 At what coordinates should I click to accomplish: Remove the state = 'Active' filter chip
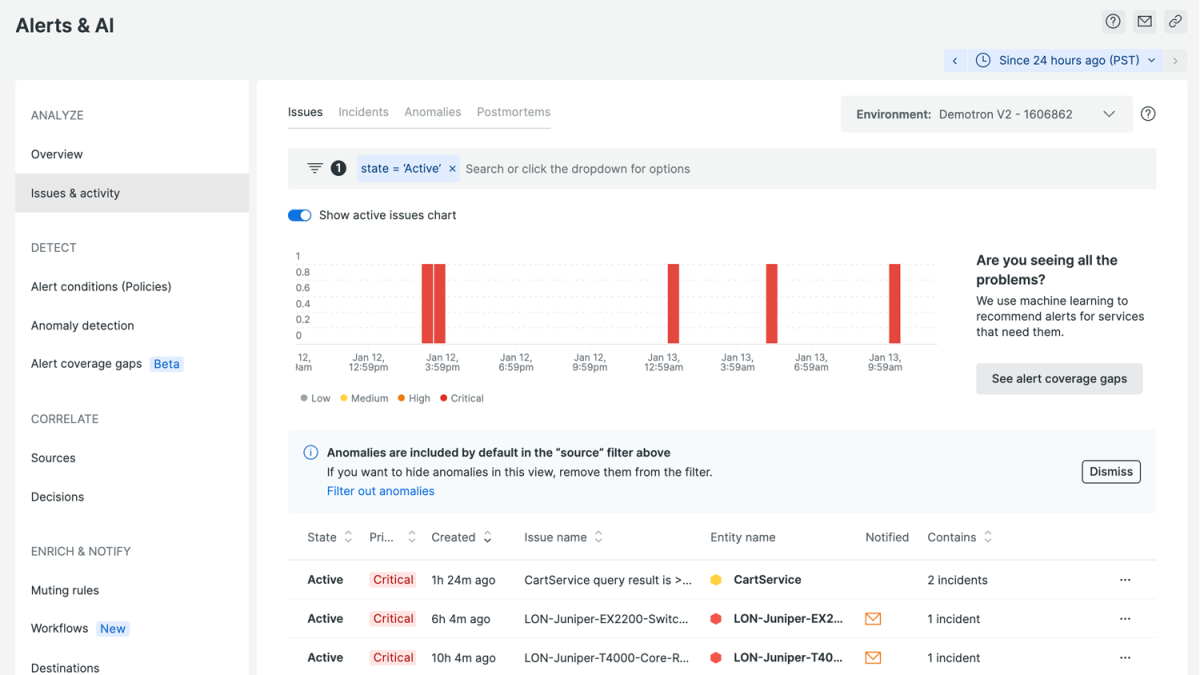[452, 169]
